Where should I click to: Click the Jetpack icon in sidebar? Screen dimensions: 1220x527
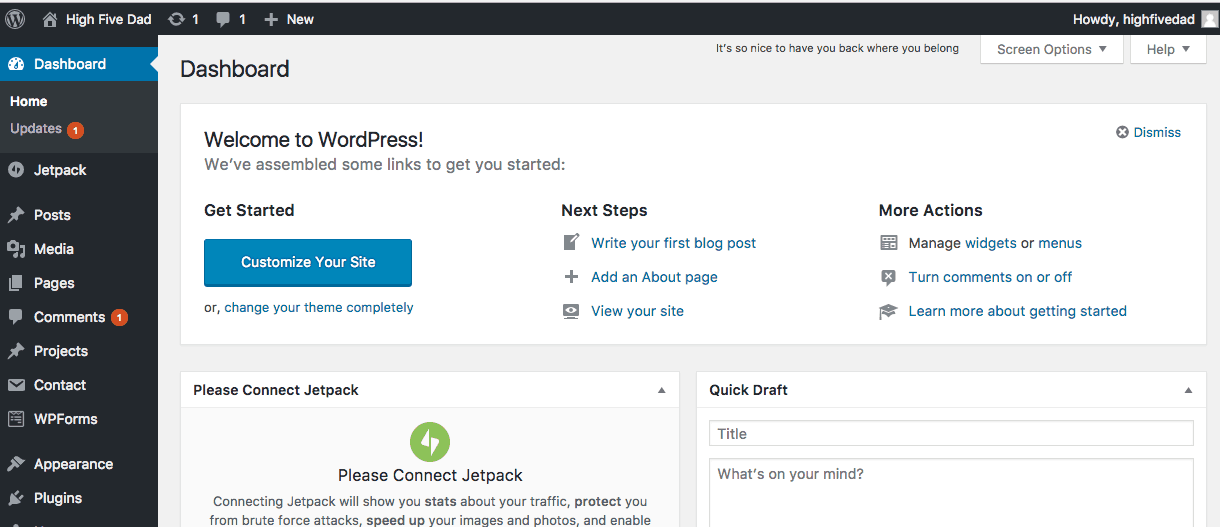(x=16, y=170)
